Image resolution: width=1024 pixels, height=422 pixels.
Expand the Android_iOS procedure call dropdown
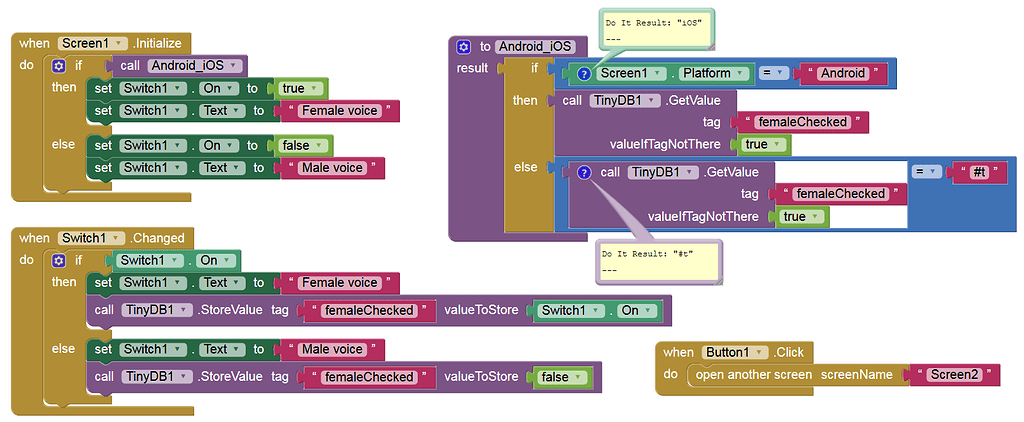(232, 66)
